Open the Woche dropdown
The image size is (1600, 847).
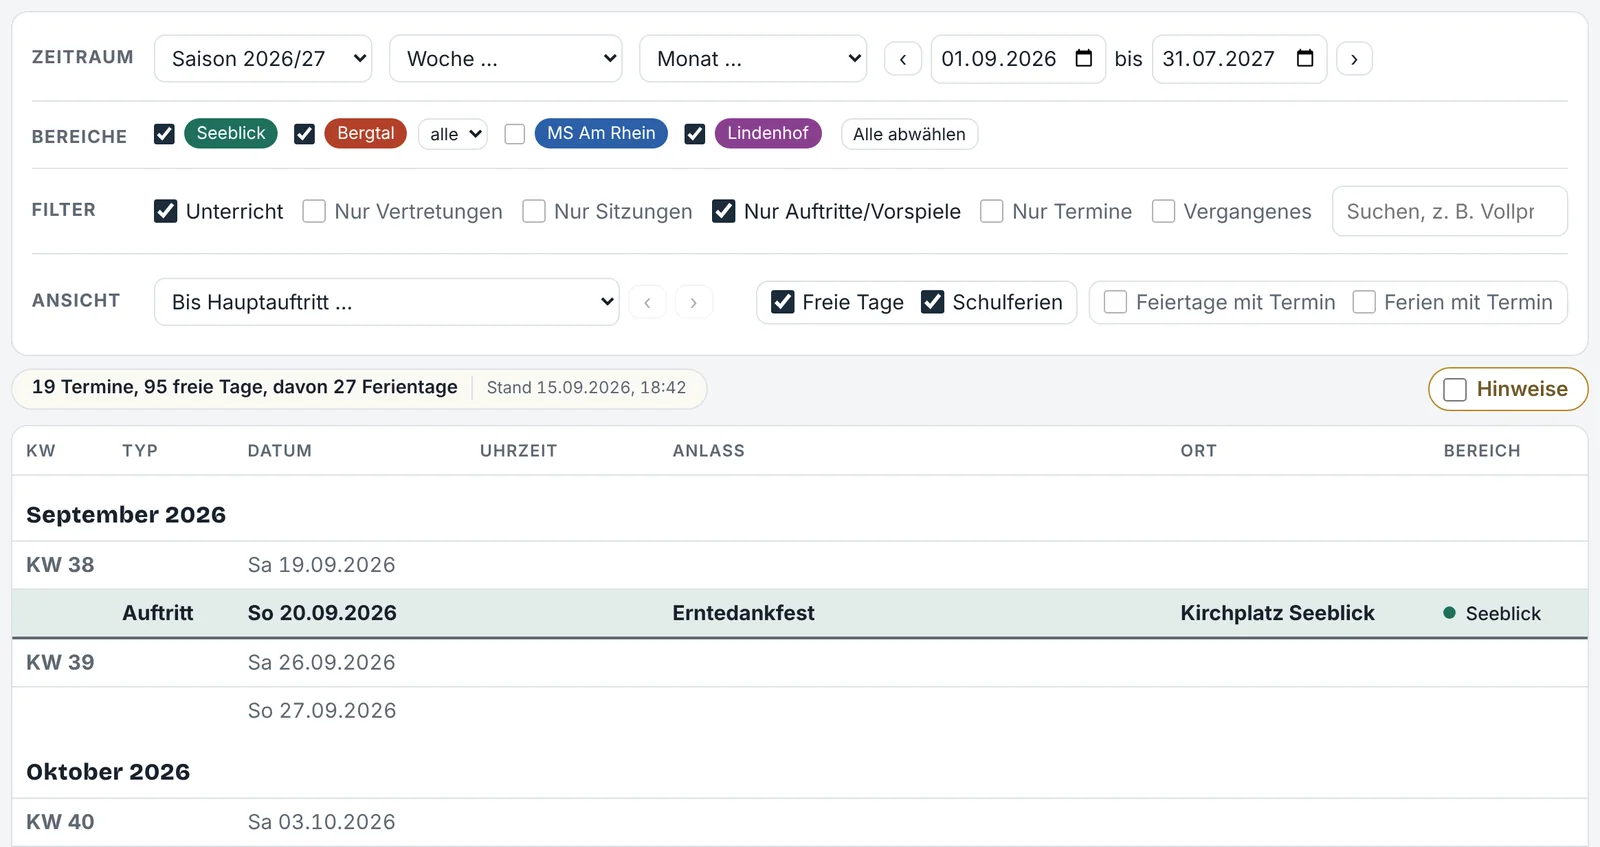coord(506,59)
